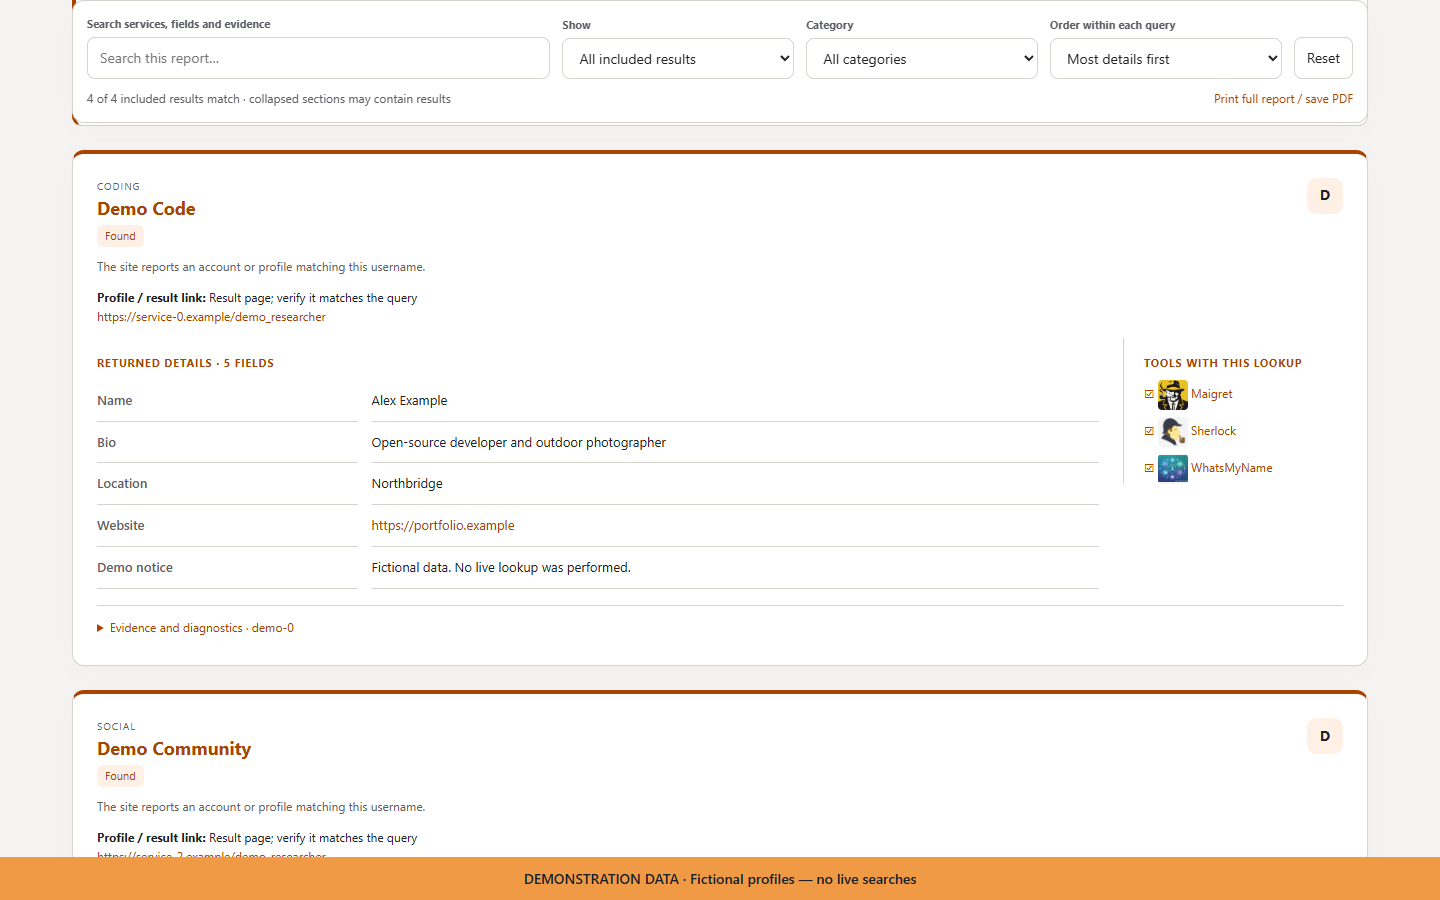Click the RETURNED DETAILS · 5 FIELDS header
The image size is (1440, 900).
[x=185, y=364]
